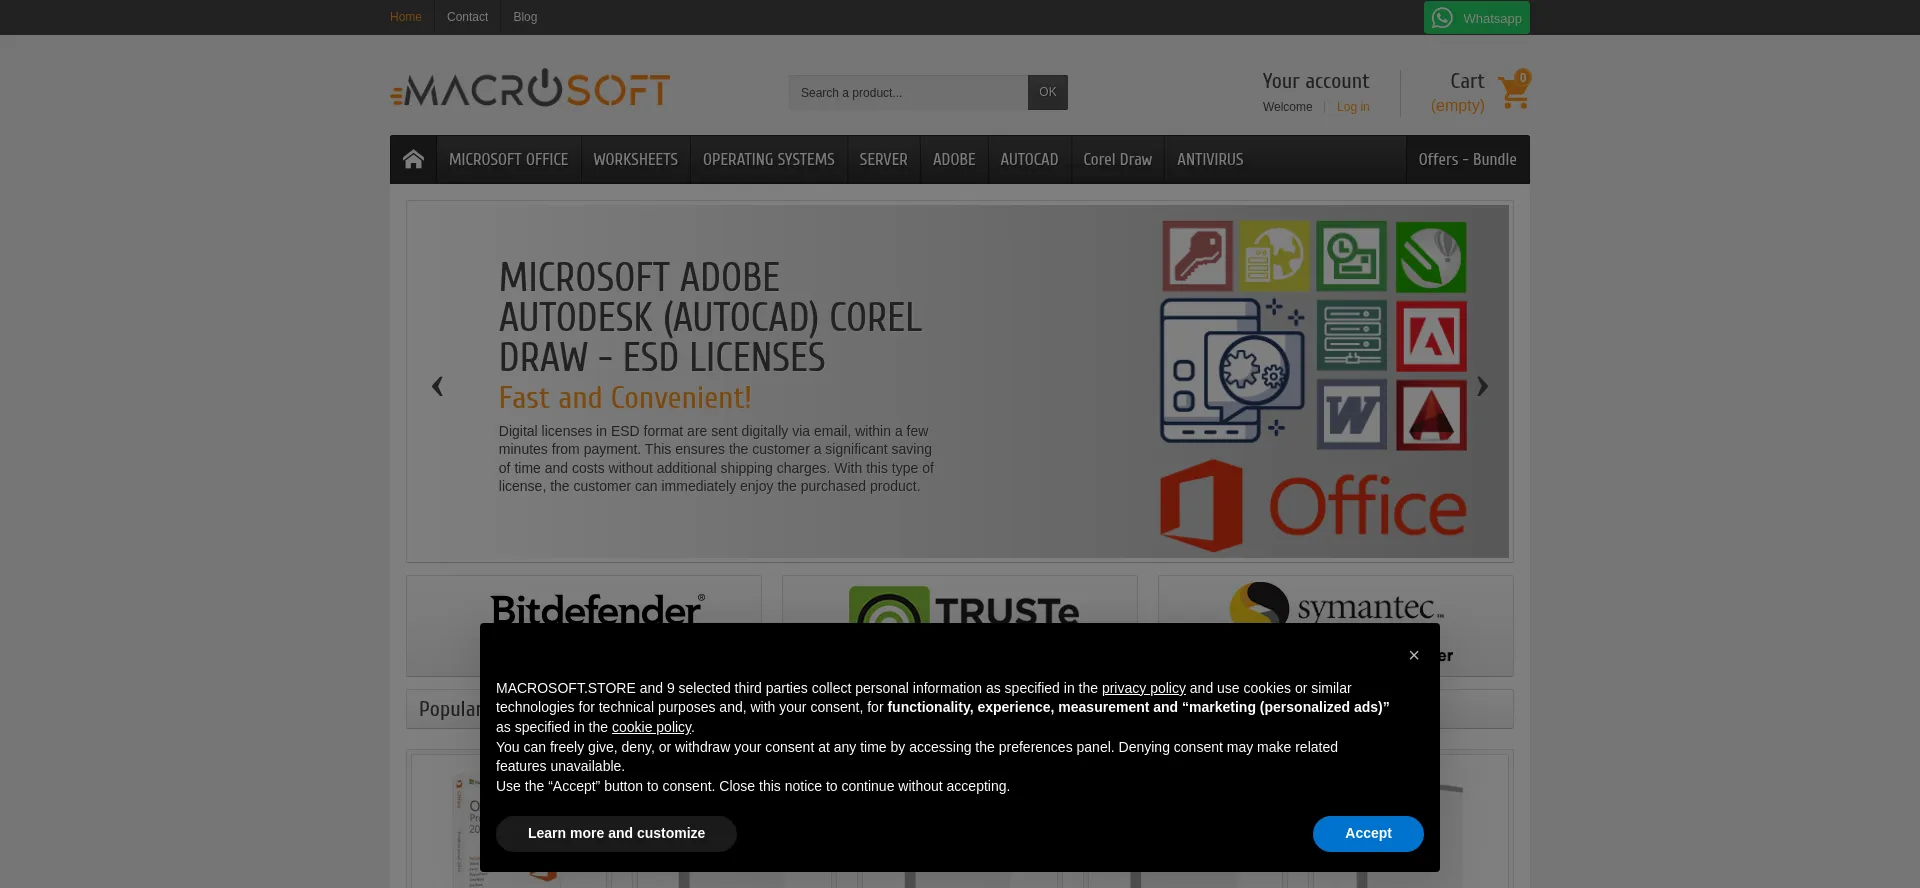Click the Accept cookies button
Screen dimensions: 1920x888
1368,833
